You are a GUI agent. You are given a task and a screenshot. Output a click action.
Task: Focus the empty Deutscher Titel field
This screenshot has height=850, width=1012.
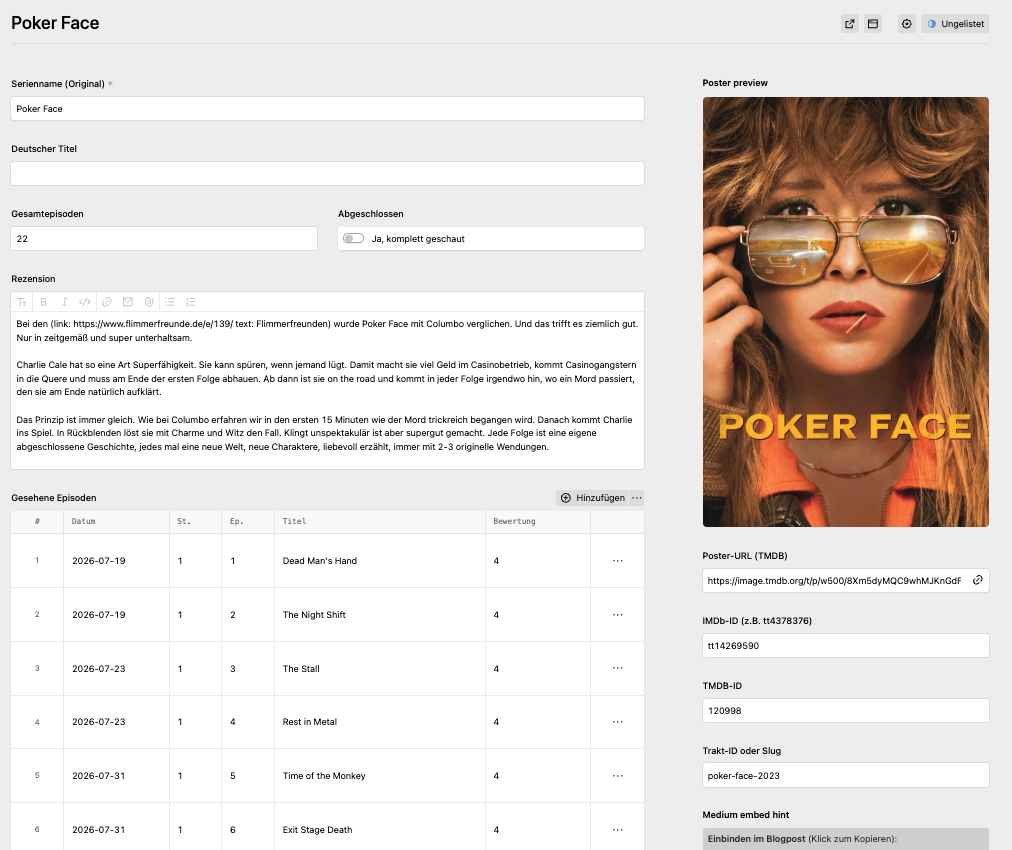[327, 174]
